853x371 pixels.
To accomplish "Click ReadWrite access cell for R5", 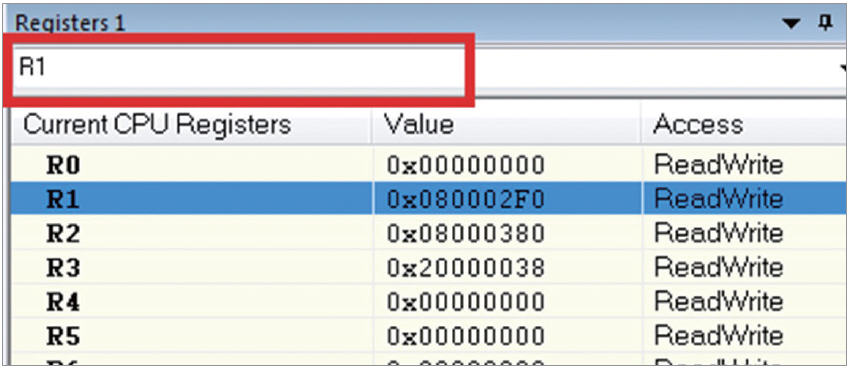I will [718, 336].
